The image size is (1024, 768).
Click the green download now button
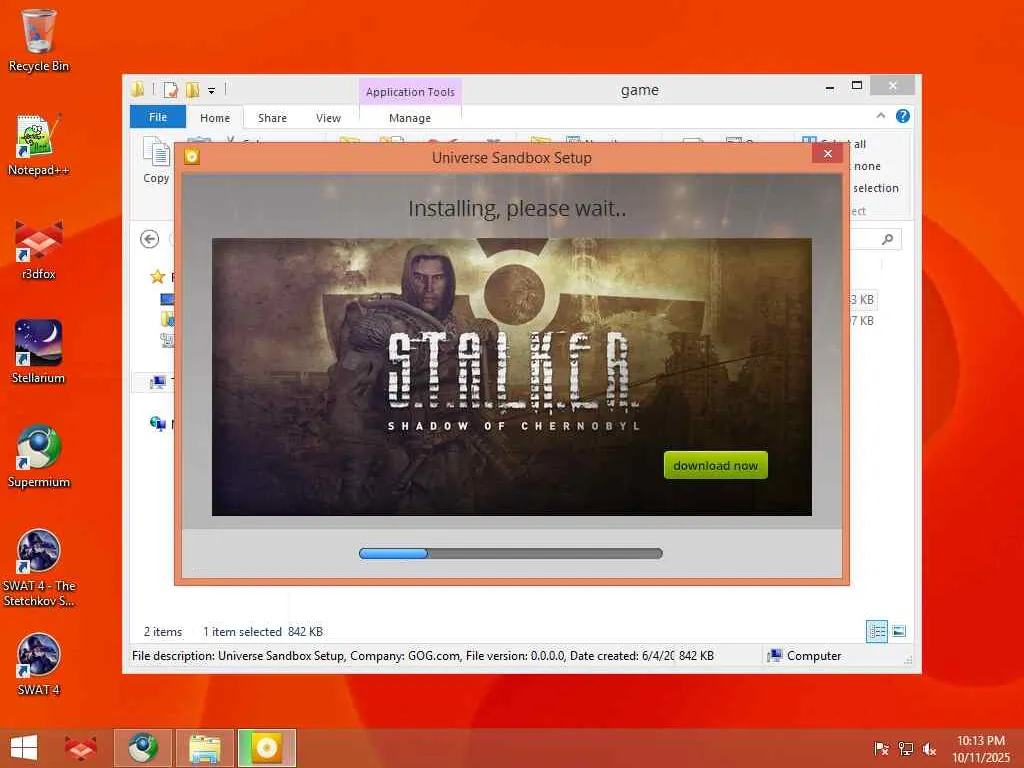click(x=716, y=465)
